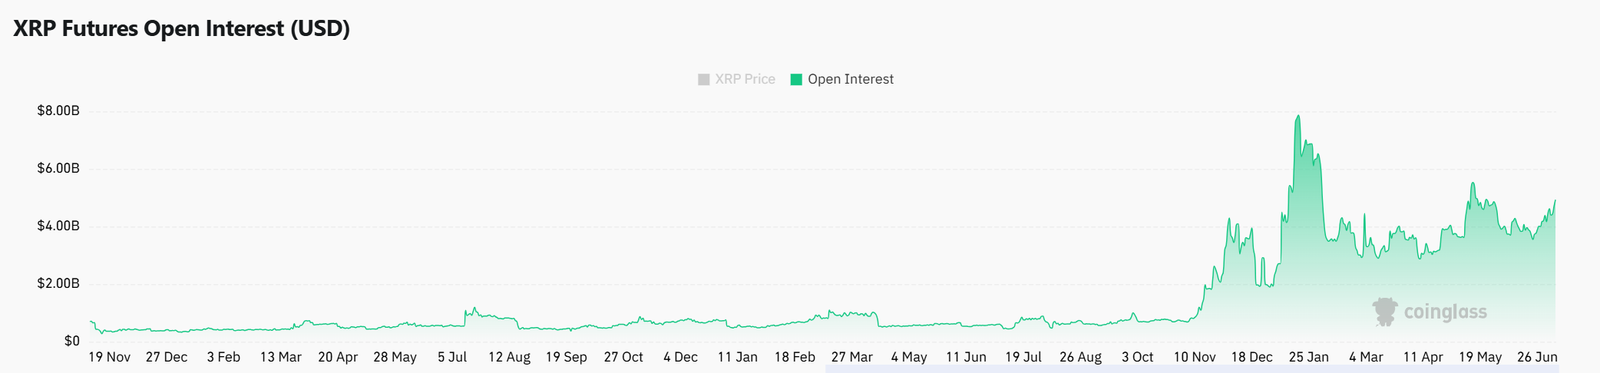This screenshot has width=1600, height=373.
Task: Click the 18 Dec date axis label
Action: click(x=1252, y=357)
